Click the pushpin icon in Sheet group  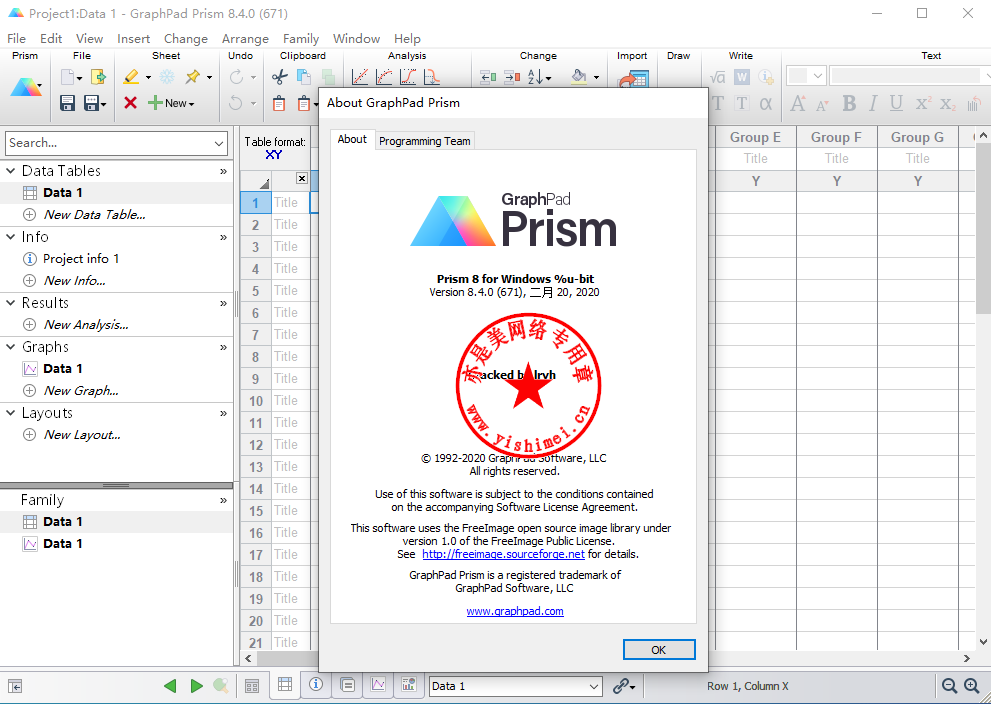point(193,77)
